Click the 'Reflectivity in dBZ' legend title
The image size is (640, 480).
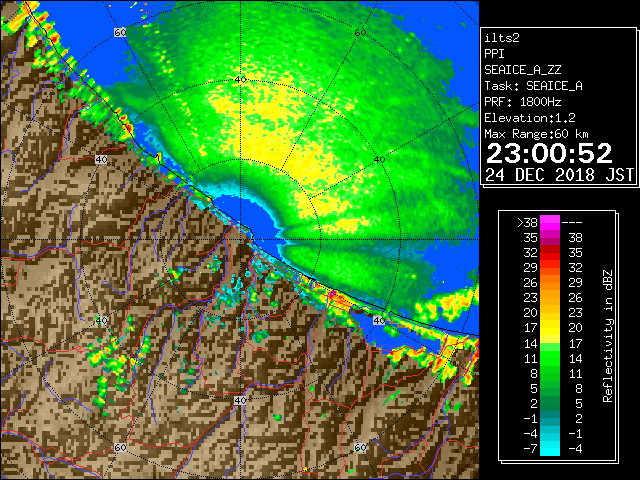(x=607, y=336)
